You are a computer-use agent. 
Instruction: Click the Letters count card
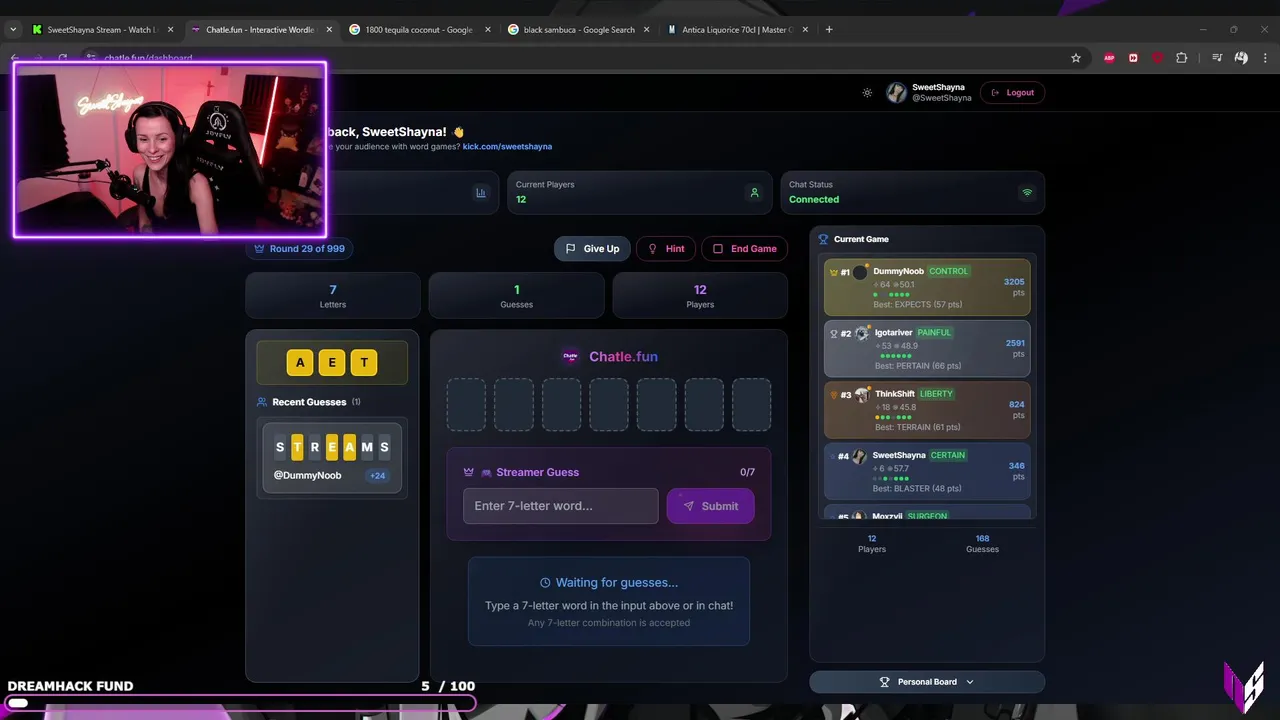[x=333, y=296]
